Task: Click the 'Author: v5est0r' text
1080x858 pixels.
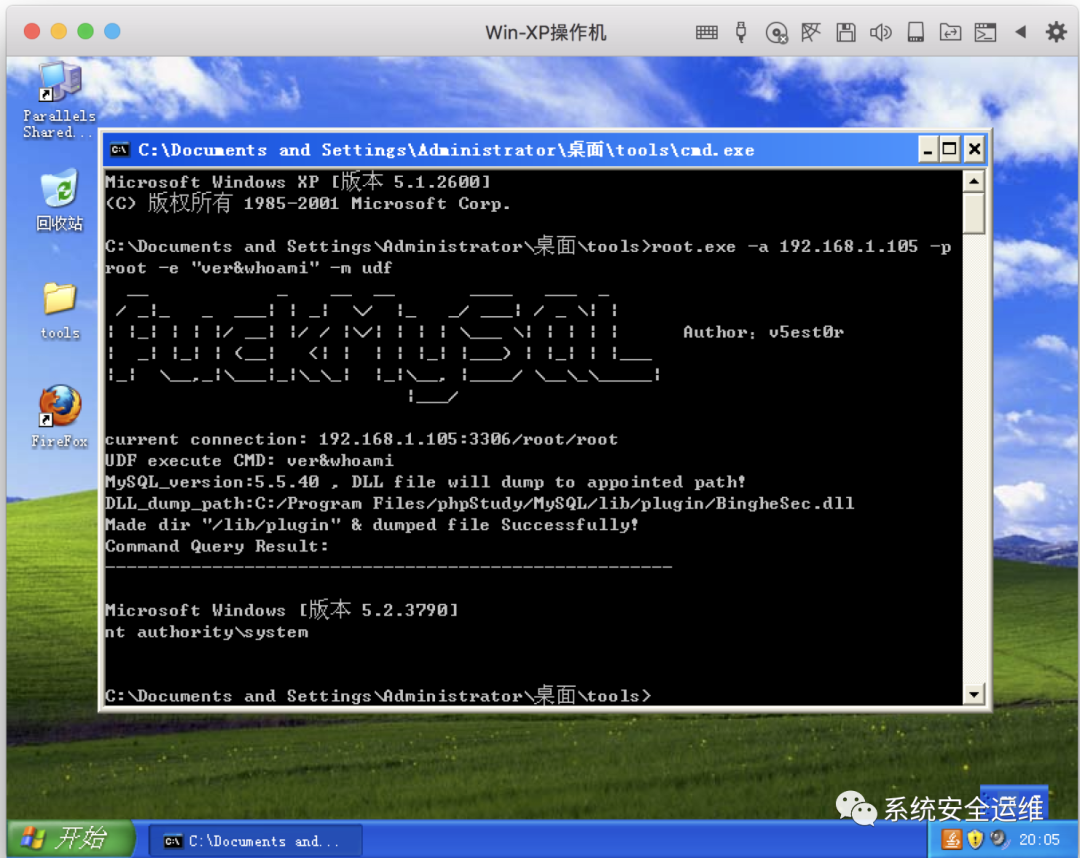Action: pos(763,332)
